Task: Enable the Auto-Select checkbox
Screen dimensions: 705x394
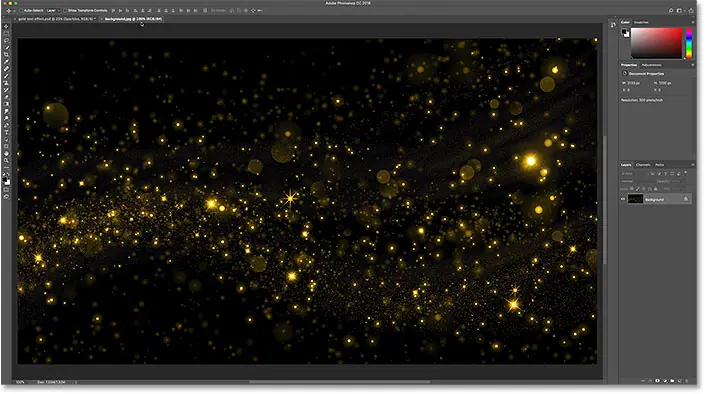Action: (21, 10)
